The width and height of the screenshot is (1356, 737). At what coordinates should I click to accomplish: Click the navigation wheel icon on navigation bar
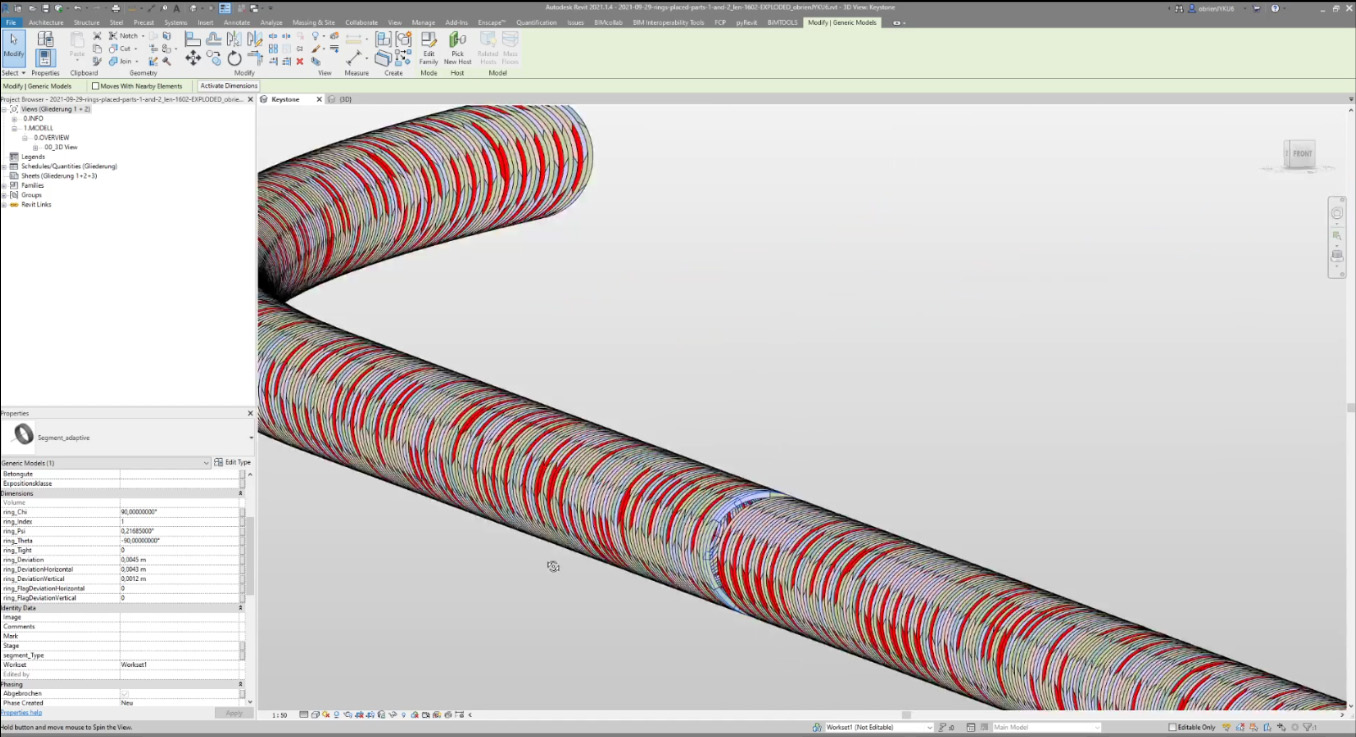(x=1337, y=213)
